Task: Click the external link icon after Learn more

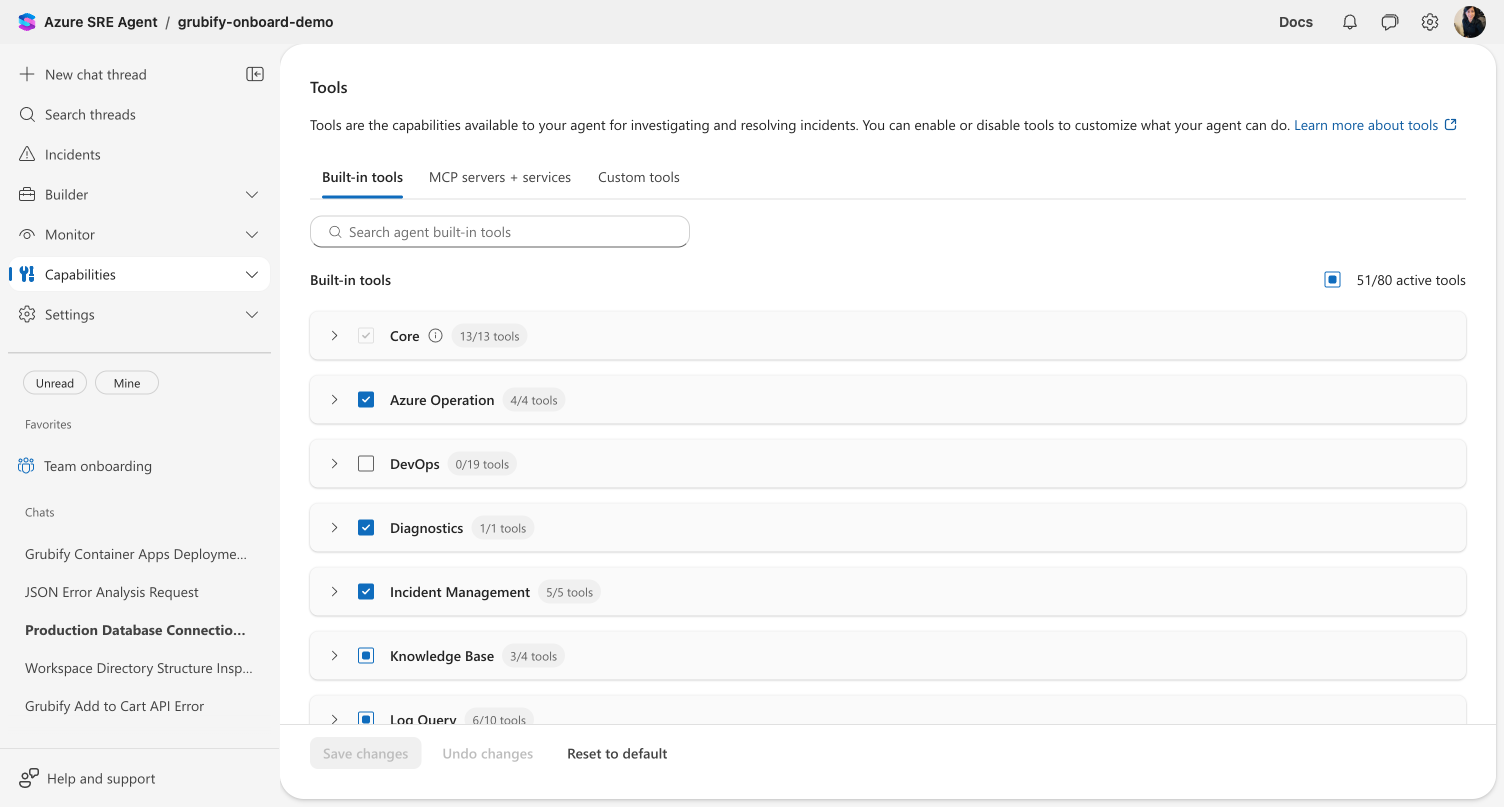Action: (1451, 125)
